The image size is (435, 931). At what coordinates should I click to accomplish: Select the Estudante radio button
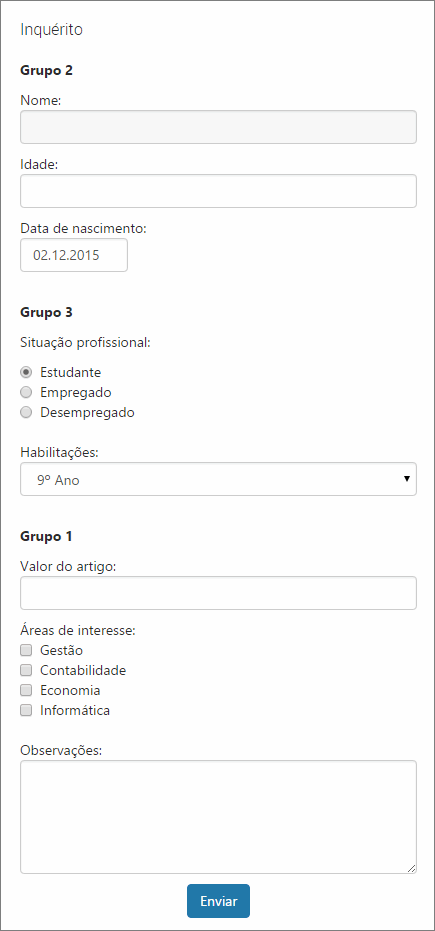tap(26, 372)
